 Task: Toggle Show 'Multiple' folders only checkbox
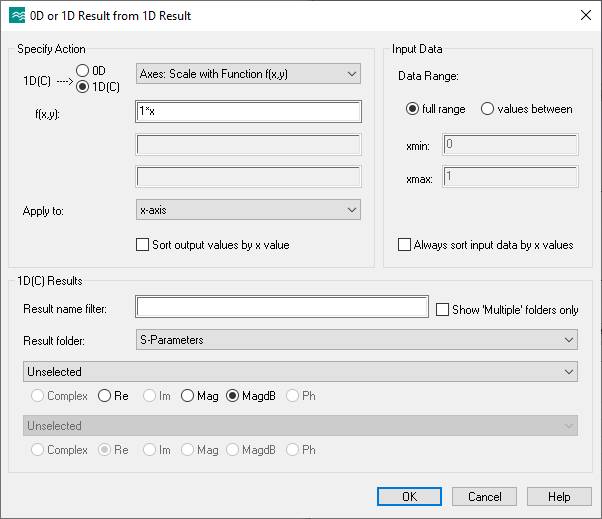[x=443, y=310]
